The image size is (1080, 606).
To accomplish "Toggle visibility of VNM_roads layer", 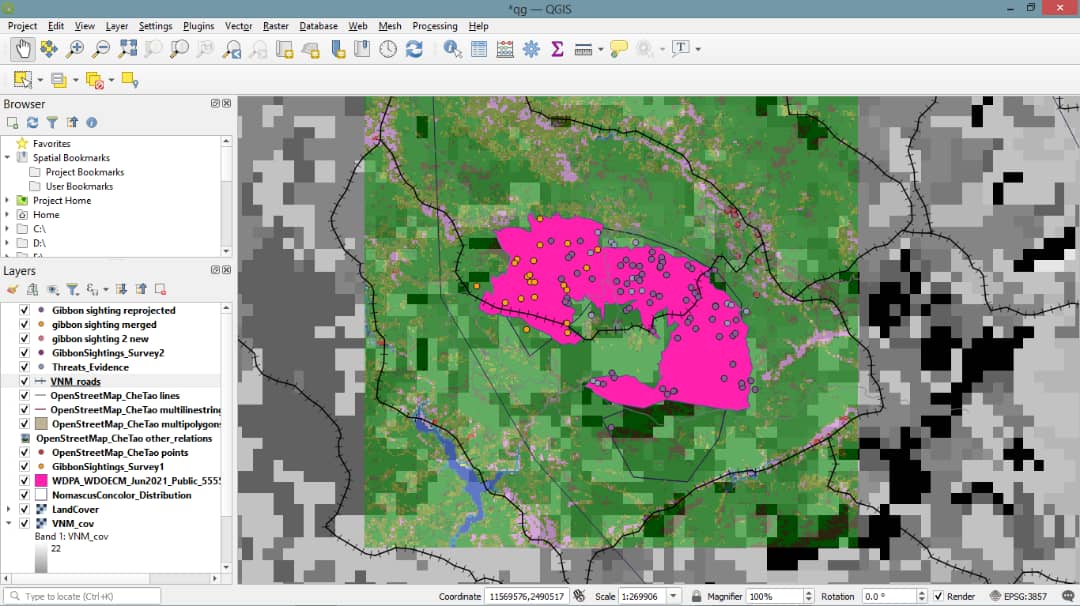I will [x=24, y=381].
